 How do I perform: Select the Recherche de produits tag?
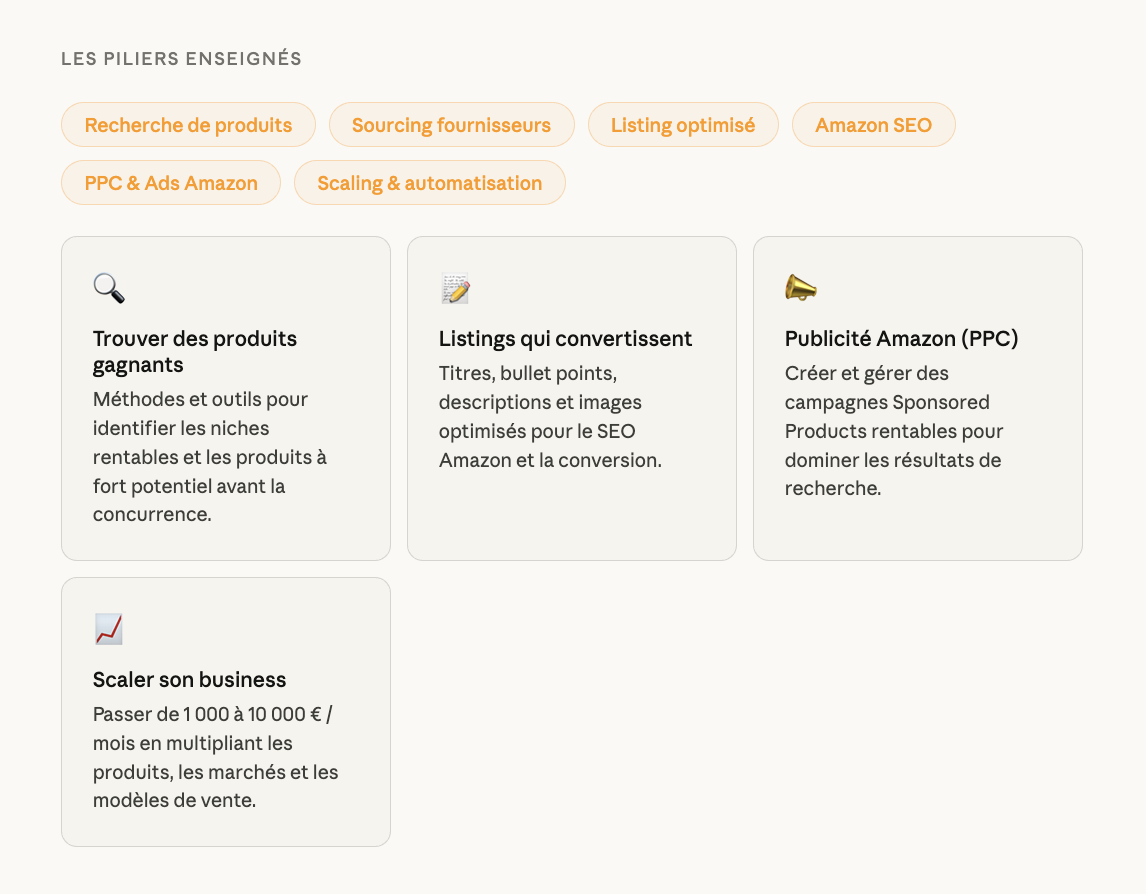point(188,125)
